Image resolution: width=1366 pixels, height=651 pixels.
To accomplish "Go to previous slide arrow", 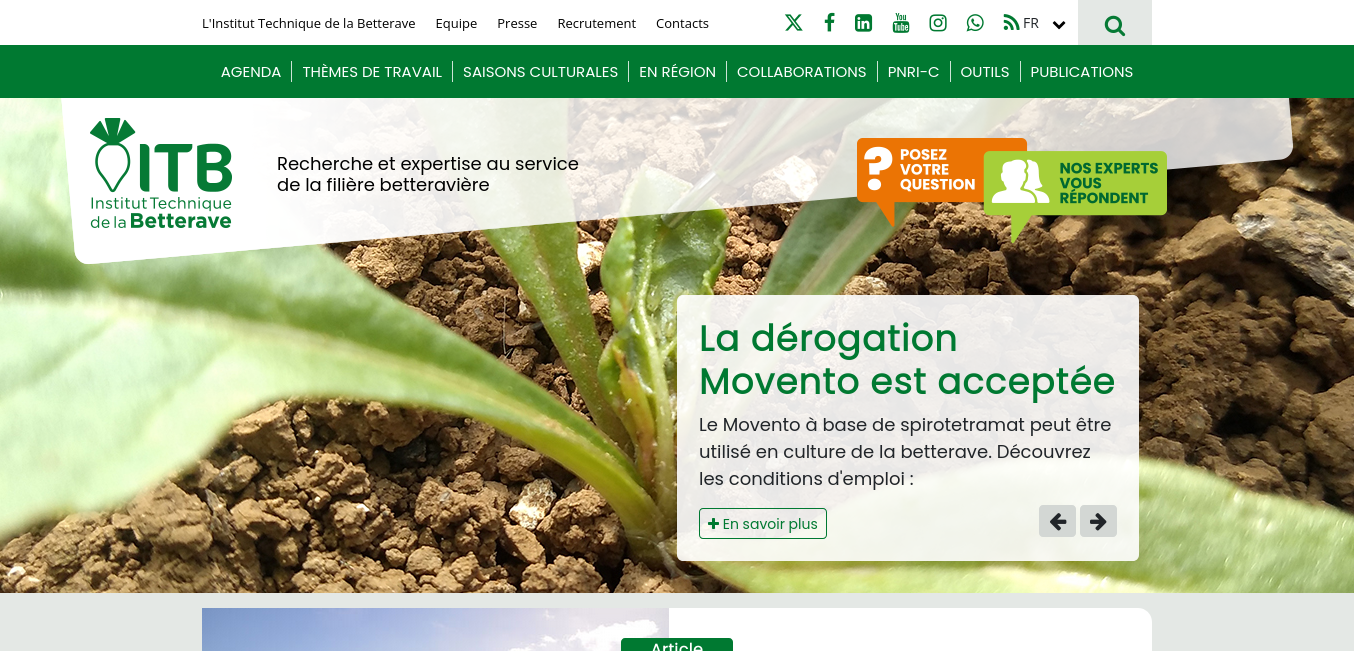I will (x=1057, y=521).
